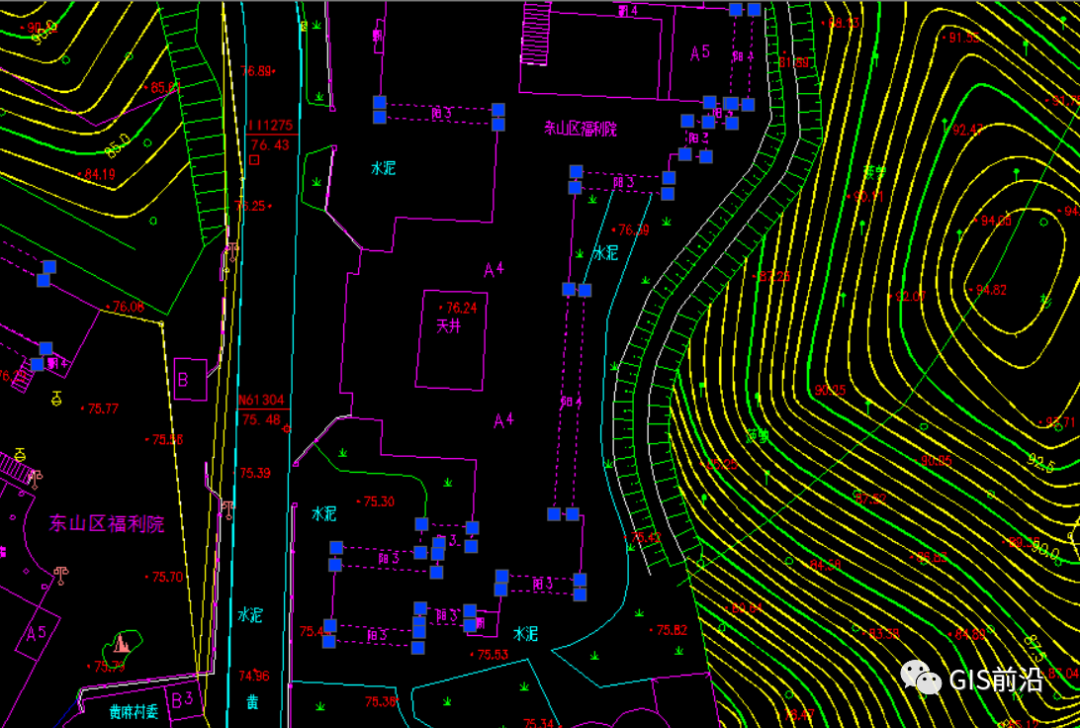Select the 76.24 elevation point text
Screen dimensions: 1080x728
pos(461,308)
